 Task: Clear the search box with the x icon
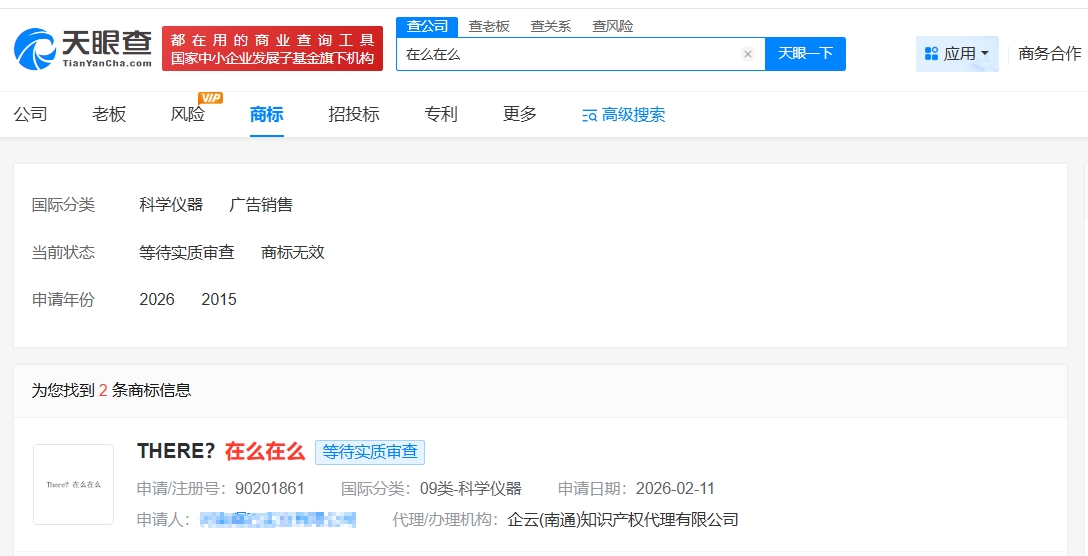747,54
